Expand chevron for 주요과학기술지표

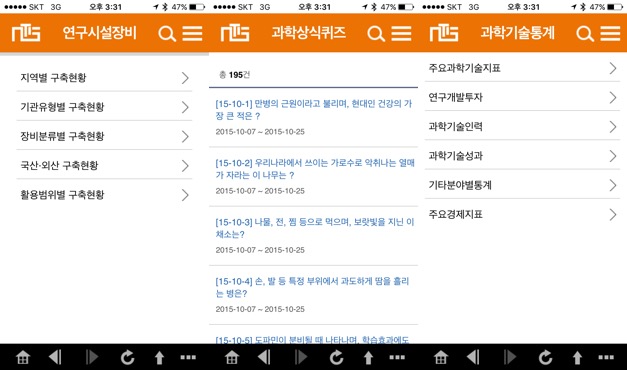(613, 68)
